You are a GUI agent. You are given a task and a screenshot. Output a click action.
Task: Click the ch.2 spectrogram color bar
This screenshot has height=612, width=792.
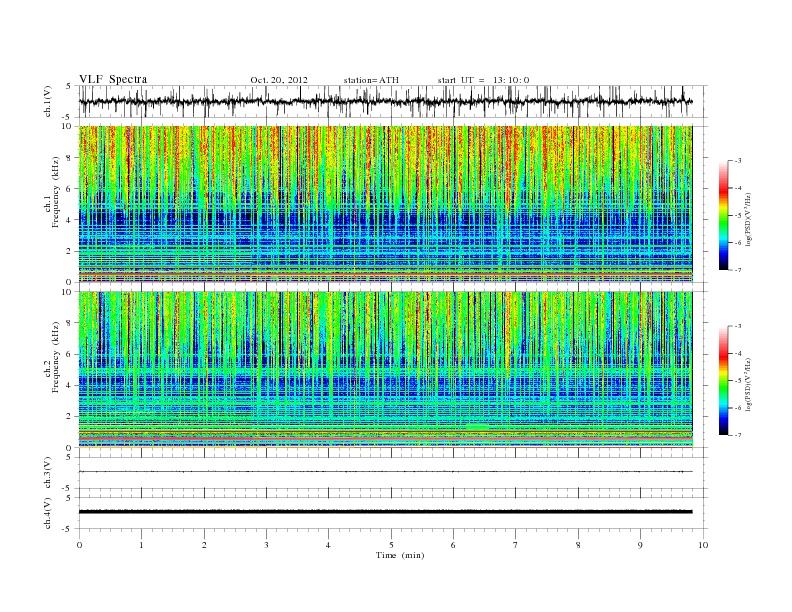(723, 381)
